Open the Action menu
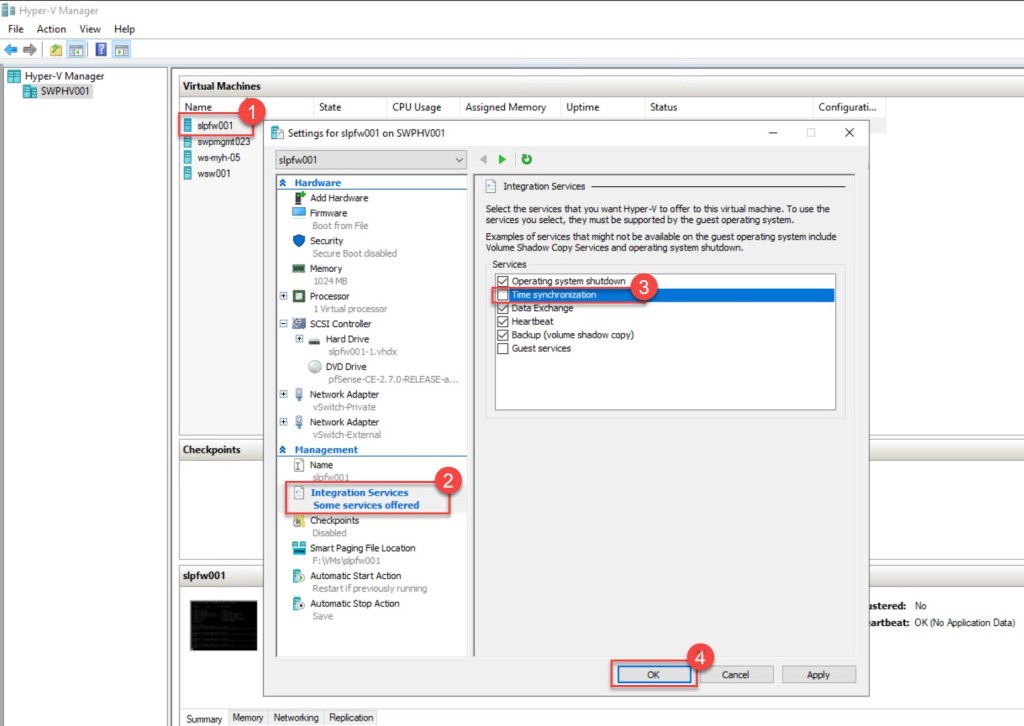 (51, 29)
